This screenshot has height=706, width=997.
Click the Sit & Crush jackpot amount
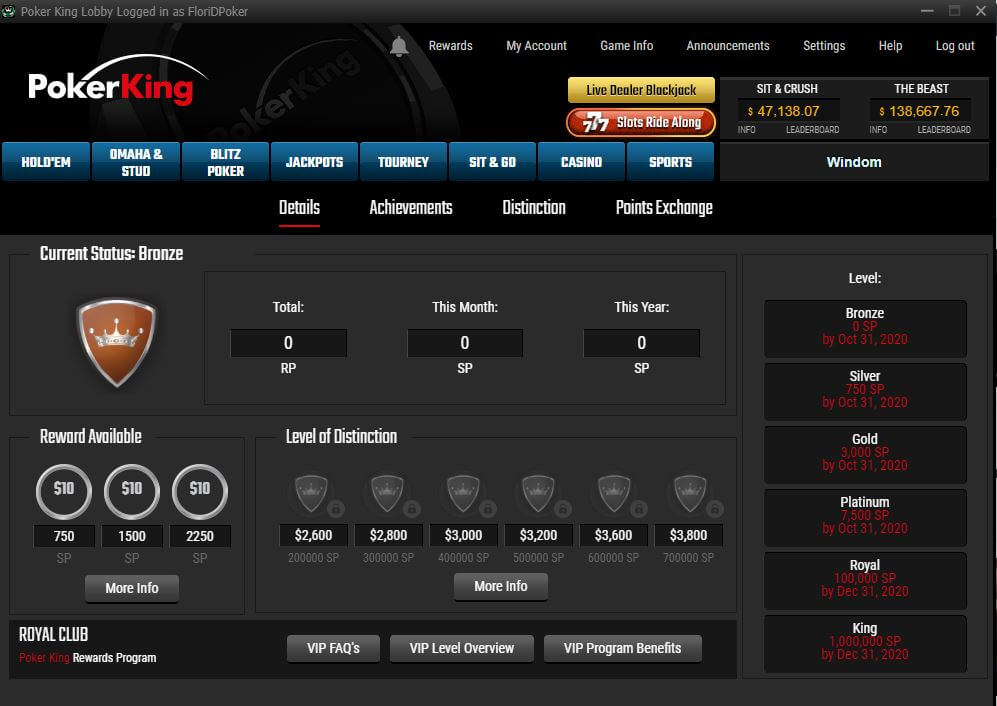tap(788, 111)
